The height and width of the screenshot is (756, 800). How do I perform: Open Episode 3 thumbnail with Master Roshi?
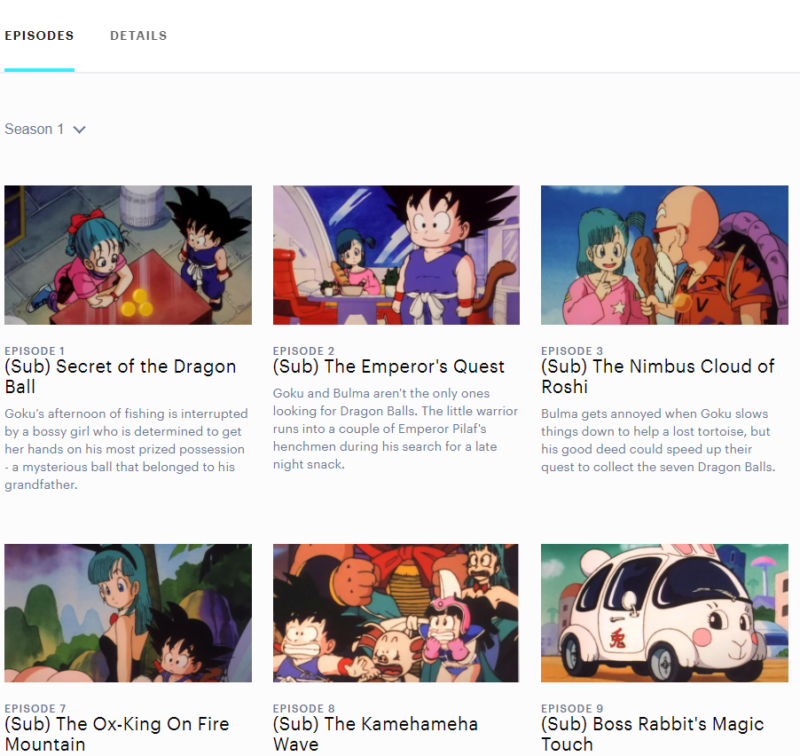tap(665, 255)
